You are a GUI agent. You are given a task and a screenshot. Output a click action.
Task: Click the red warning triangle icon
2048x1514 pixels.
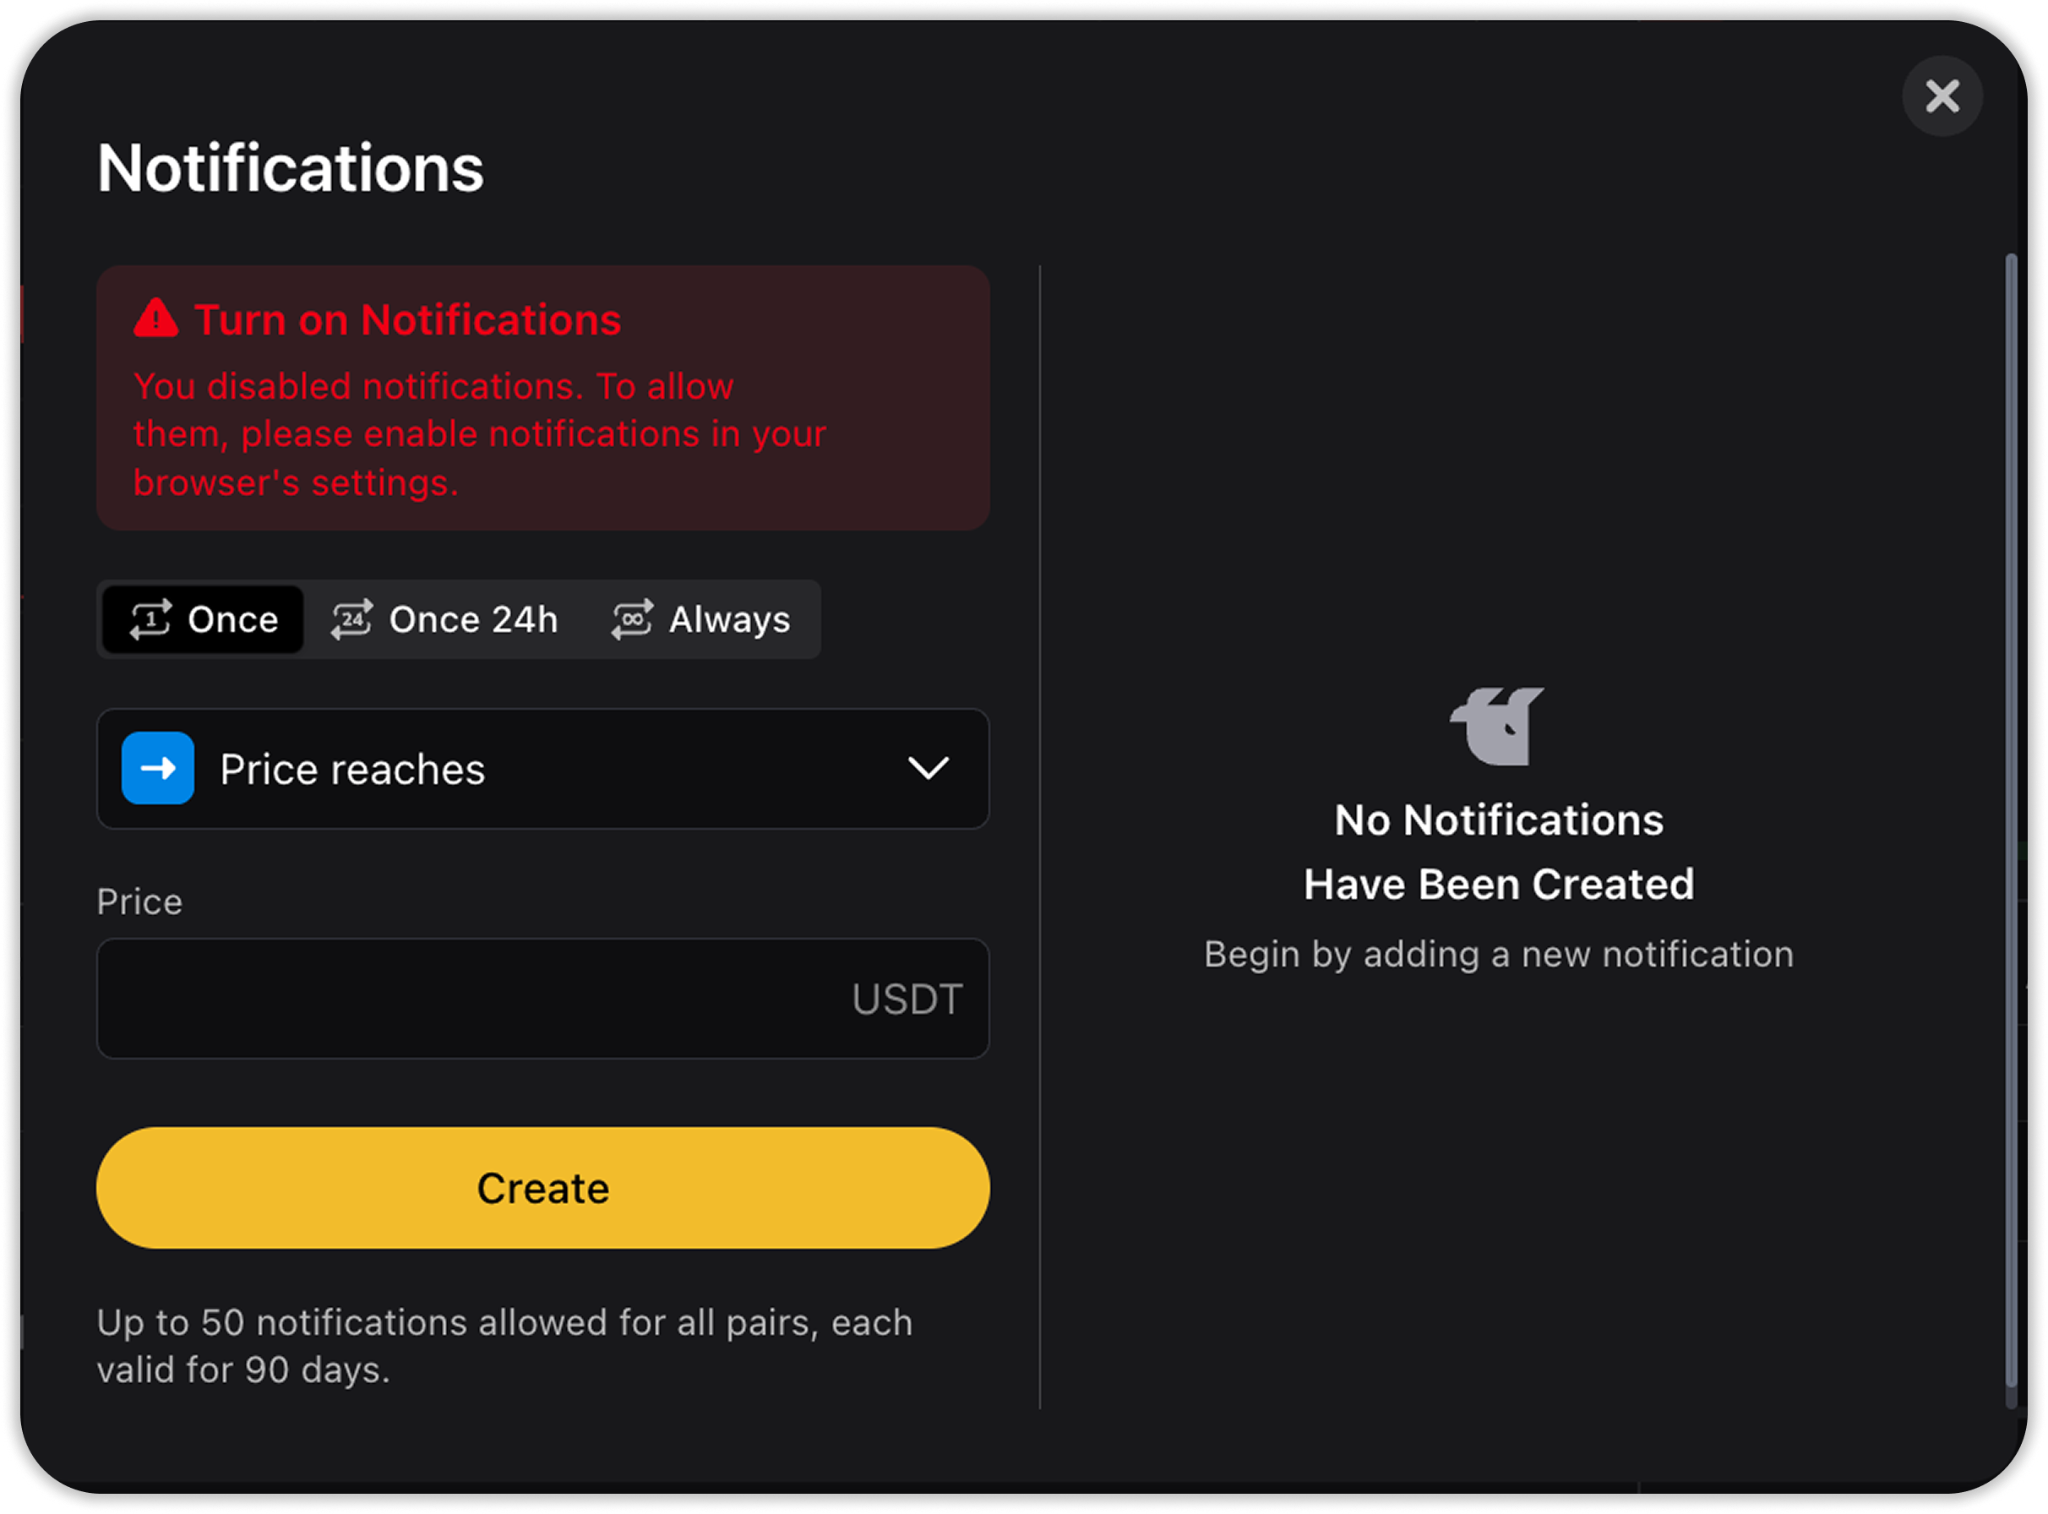coord(156,318)
